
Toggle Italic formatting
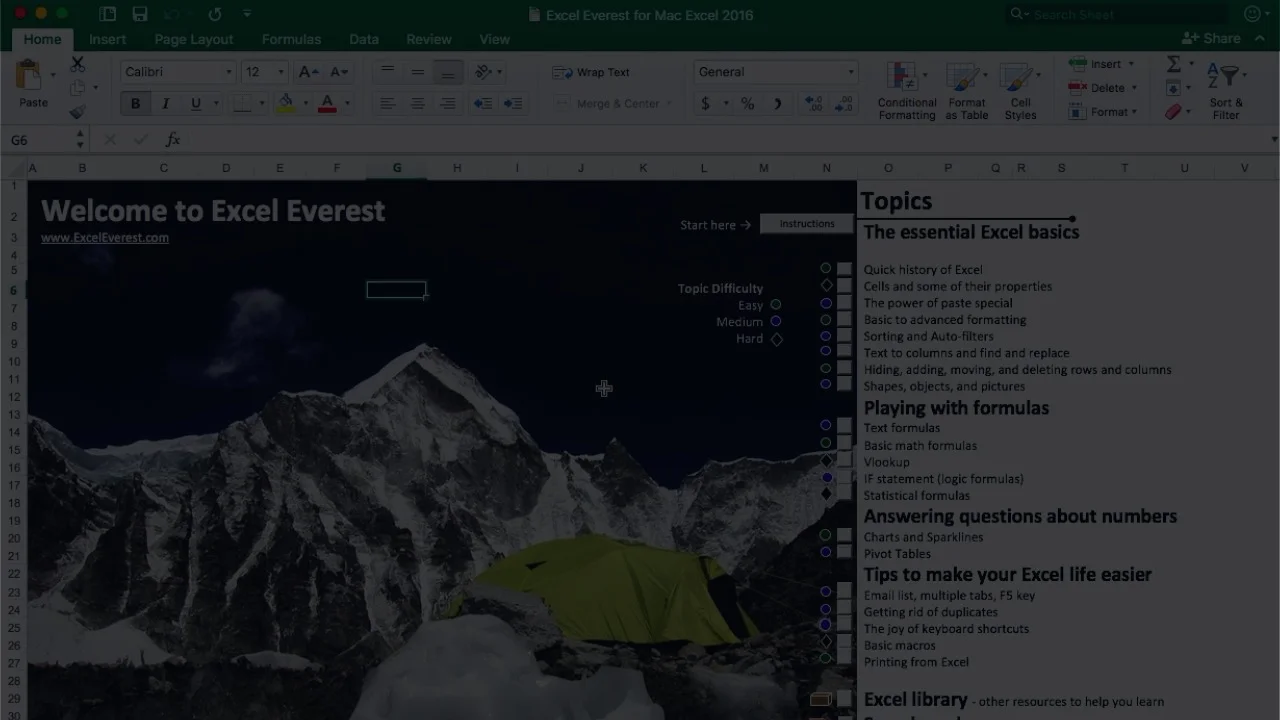(165, 104)
